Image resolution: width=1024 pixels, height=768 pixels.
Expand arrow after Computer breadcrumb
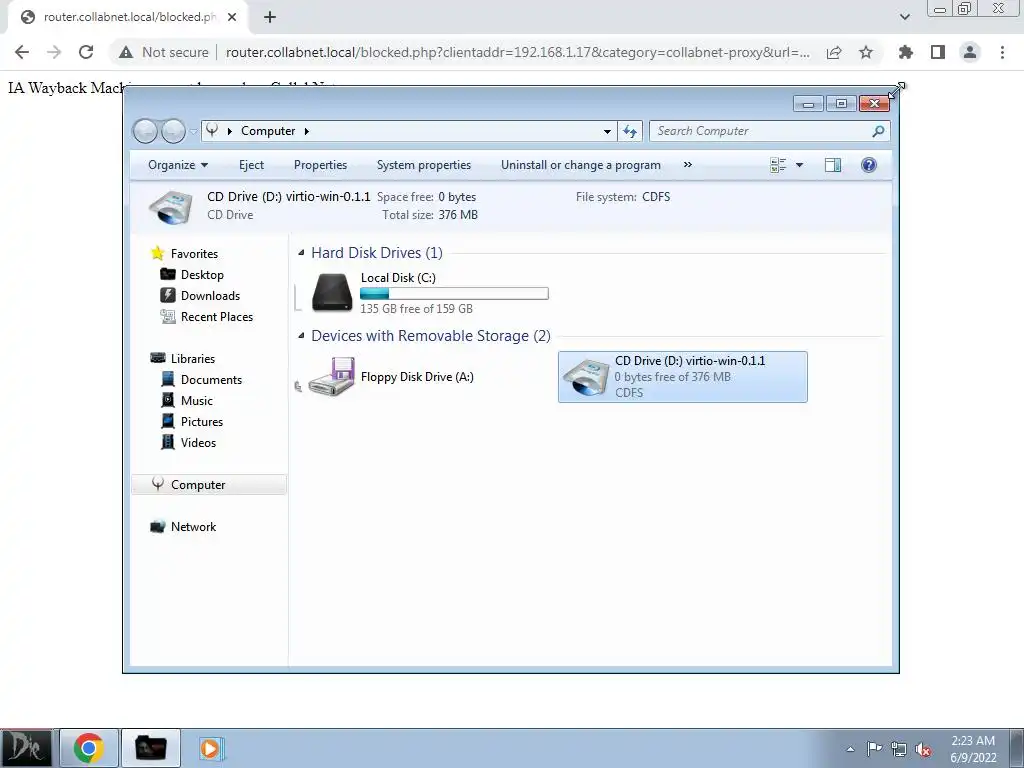click(x=306, y=131)
